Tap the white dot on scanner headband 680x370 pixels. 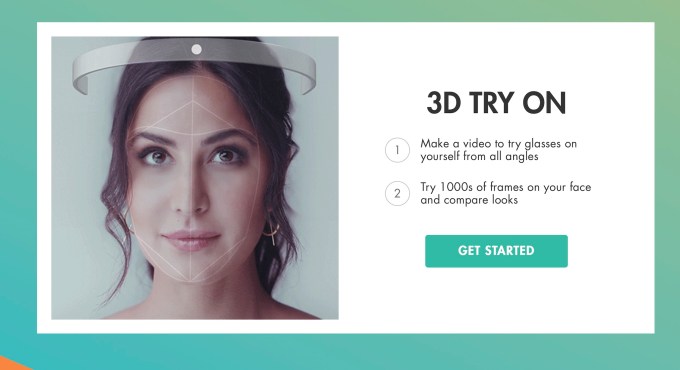[196, 49]
